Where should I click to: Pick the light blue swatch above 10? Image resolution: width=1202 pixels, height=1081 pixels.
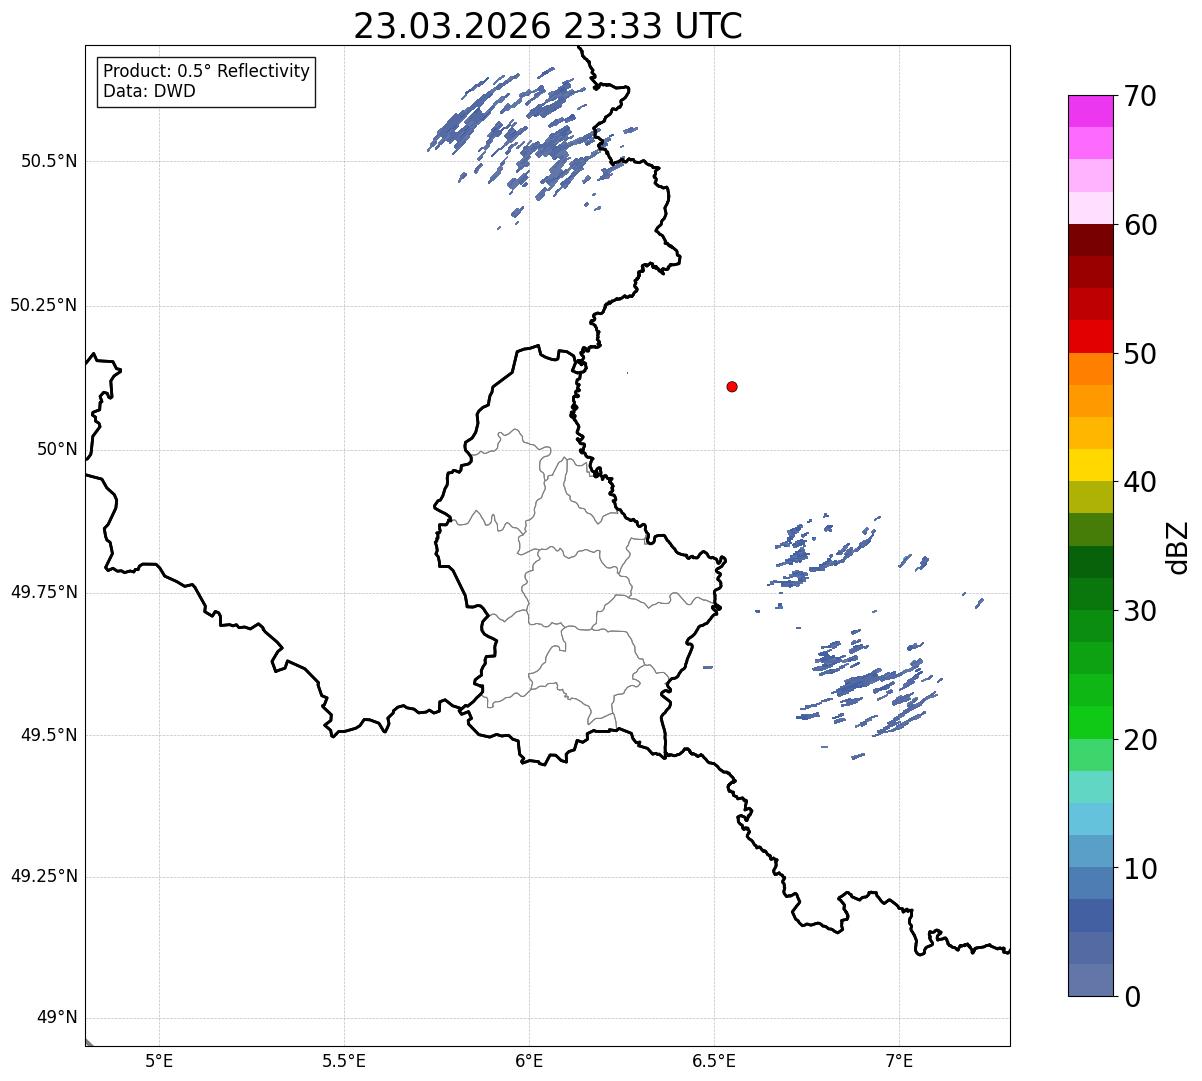coord(1090,851)
